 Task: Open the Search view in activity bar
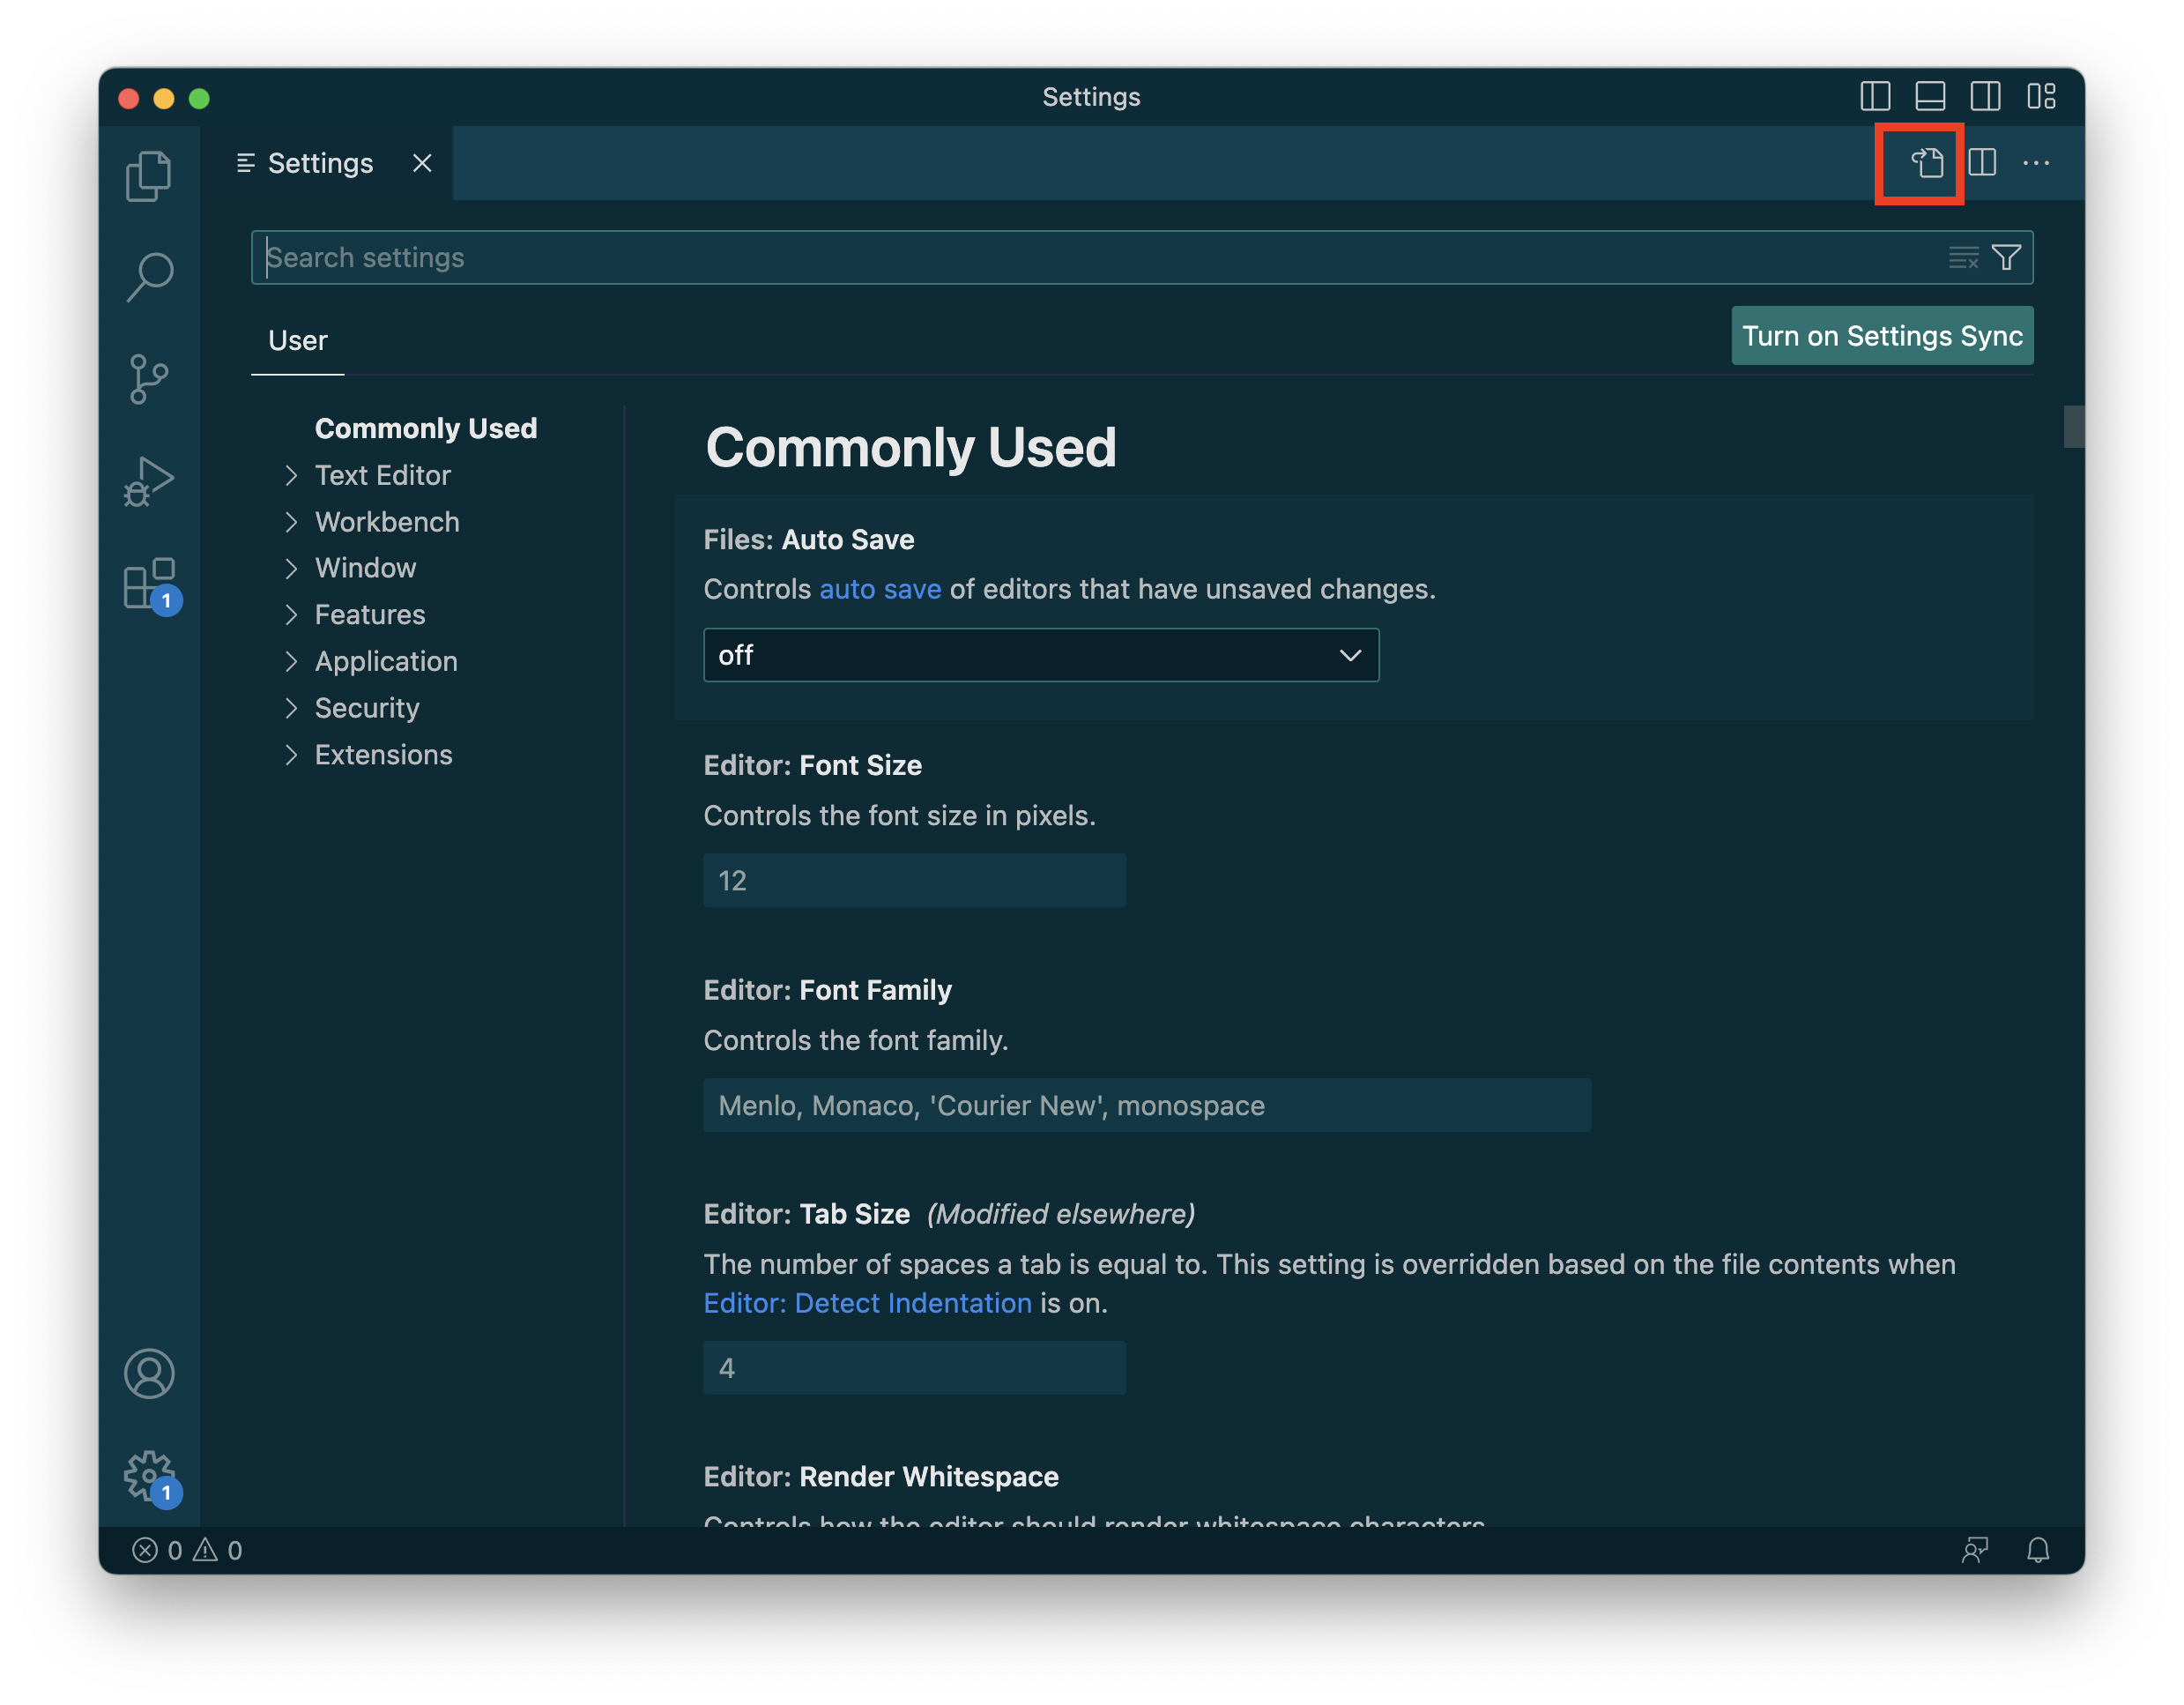tap(149, 276)
